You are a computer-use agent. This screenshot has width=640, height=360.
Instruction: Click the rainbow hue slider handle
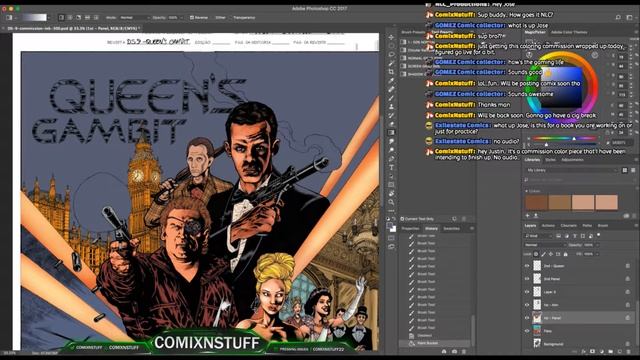[x=574, y=139]
